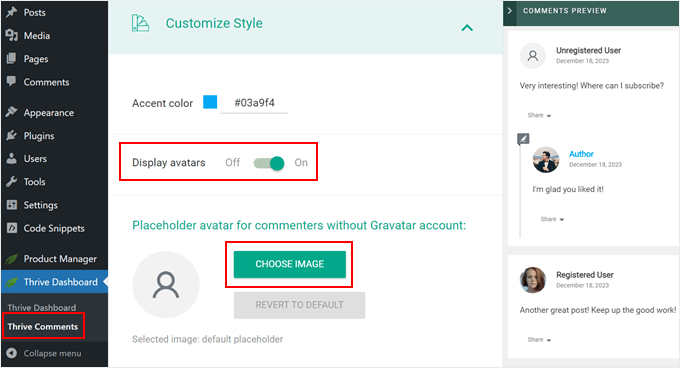The image size is (680, 368).
Task: Click the Unregistered User avatar icon
Action: point(533,55)
